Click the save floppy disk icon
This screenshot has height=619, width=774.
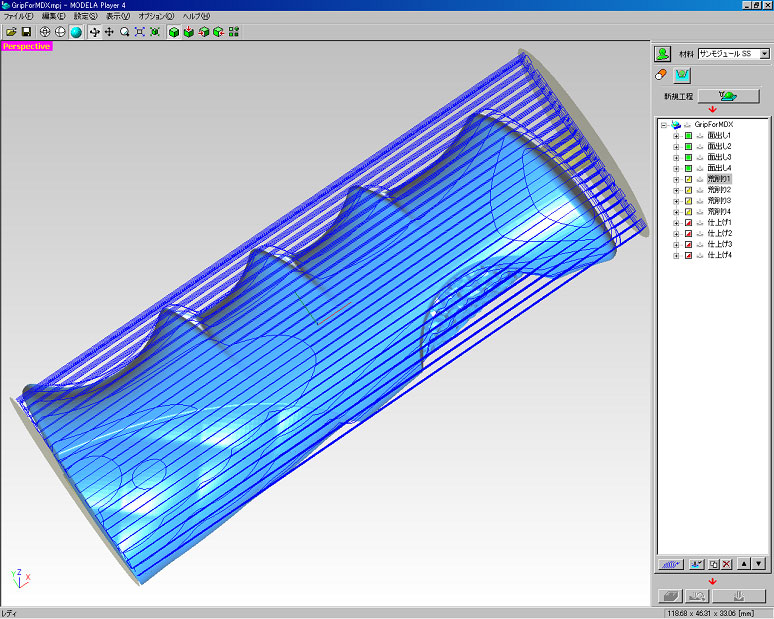coord(26,32)
